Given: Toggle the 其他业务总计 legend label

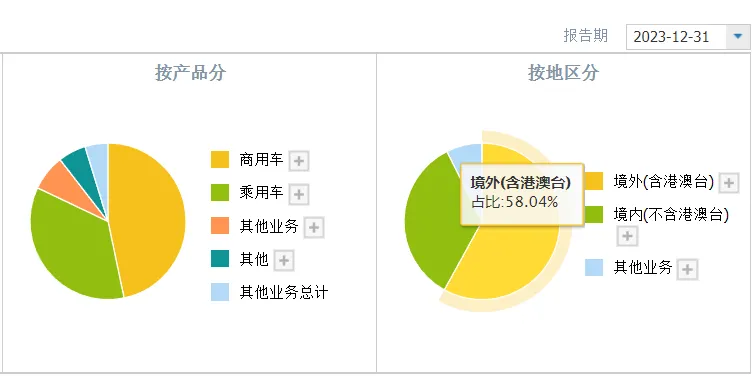Looking at the screenshot, I should [x=284, y=292].
